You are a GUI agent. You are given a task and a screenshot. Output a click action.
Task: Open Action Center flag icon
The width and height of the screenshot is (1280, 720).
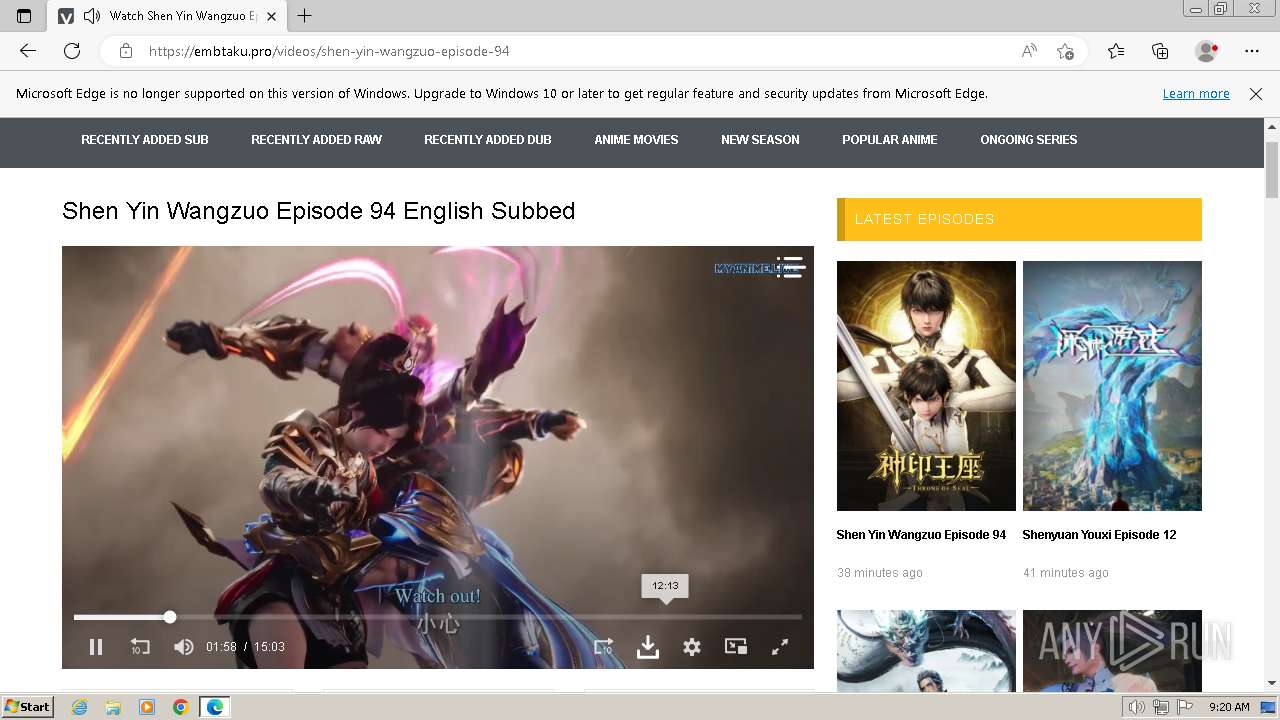(1185, 707)
